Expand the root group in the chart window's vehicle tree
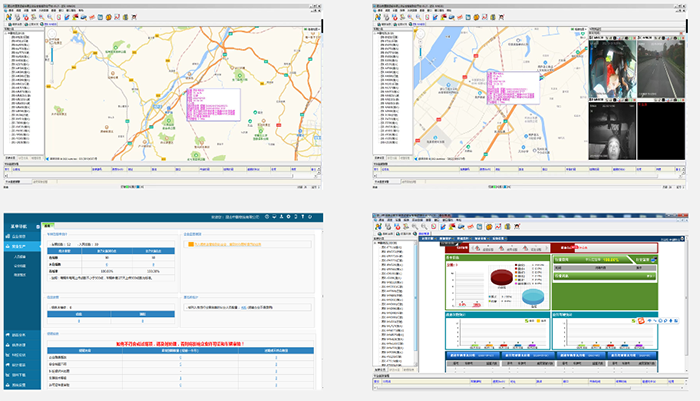700x401 pixels. point(376,245)
